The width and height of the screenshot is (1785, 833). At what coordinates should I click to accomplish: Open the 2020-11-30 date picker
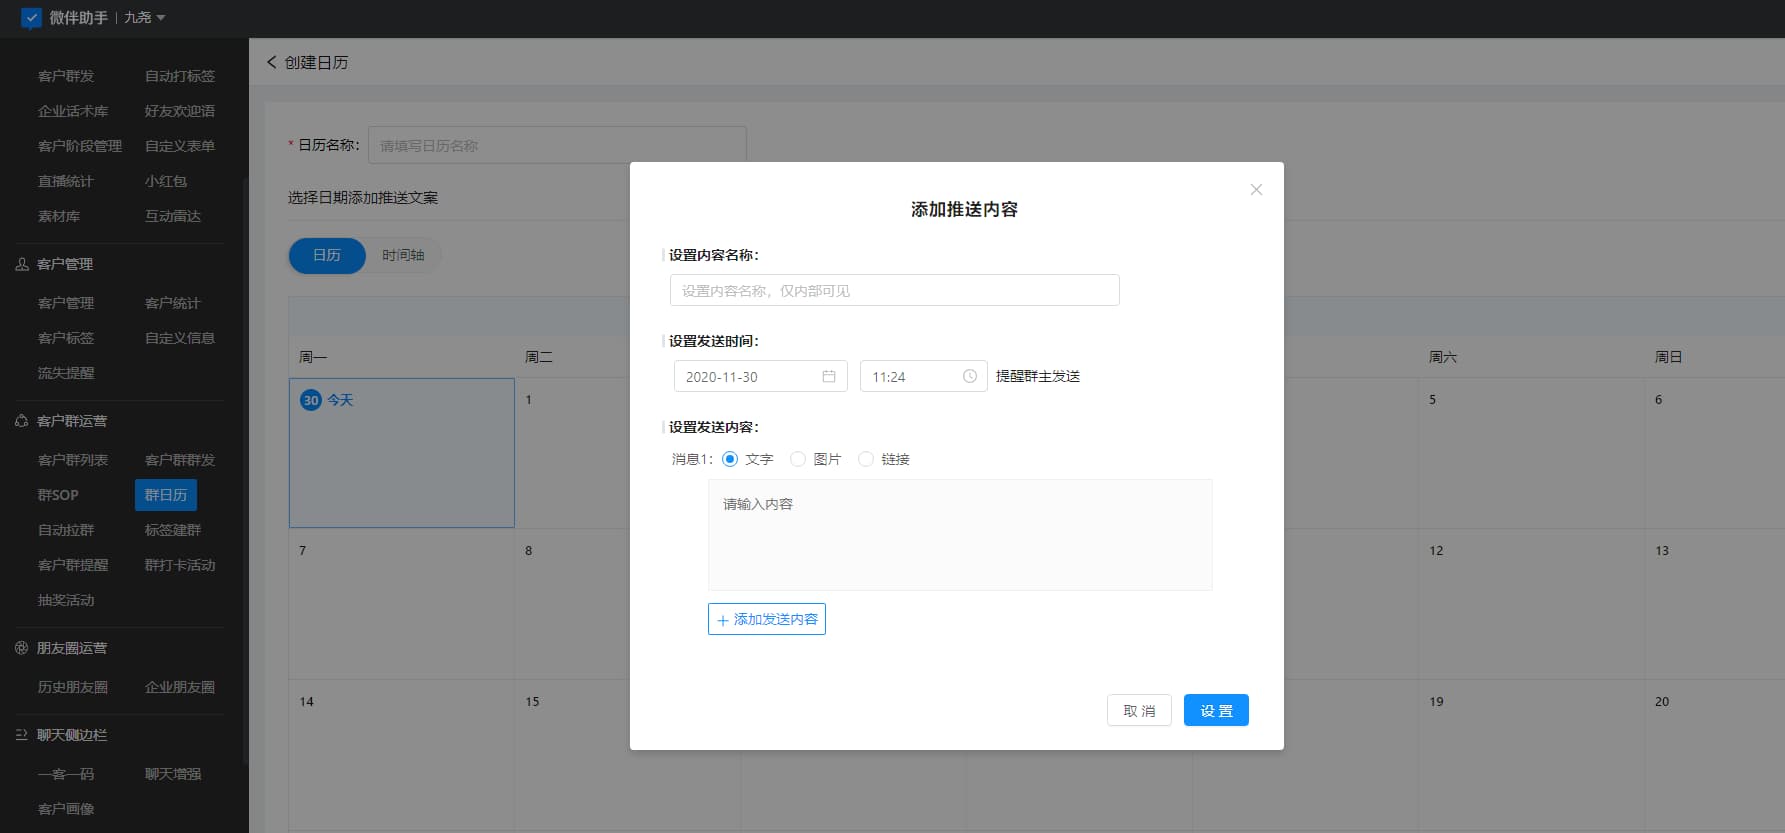point(760,377)
